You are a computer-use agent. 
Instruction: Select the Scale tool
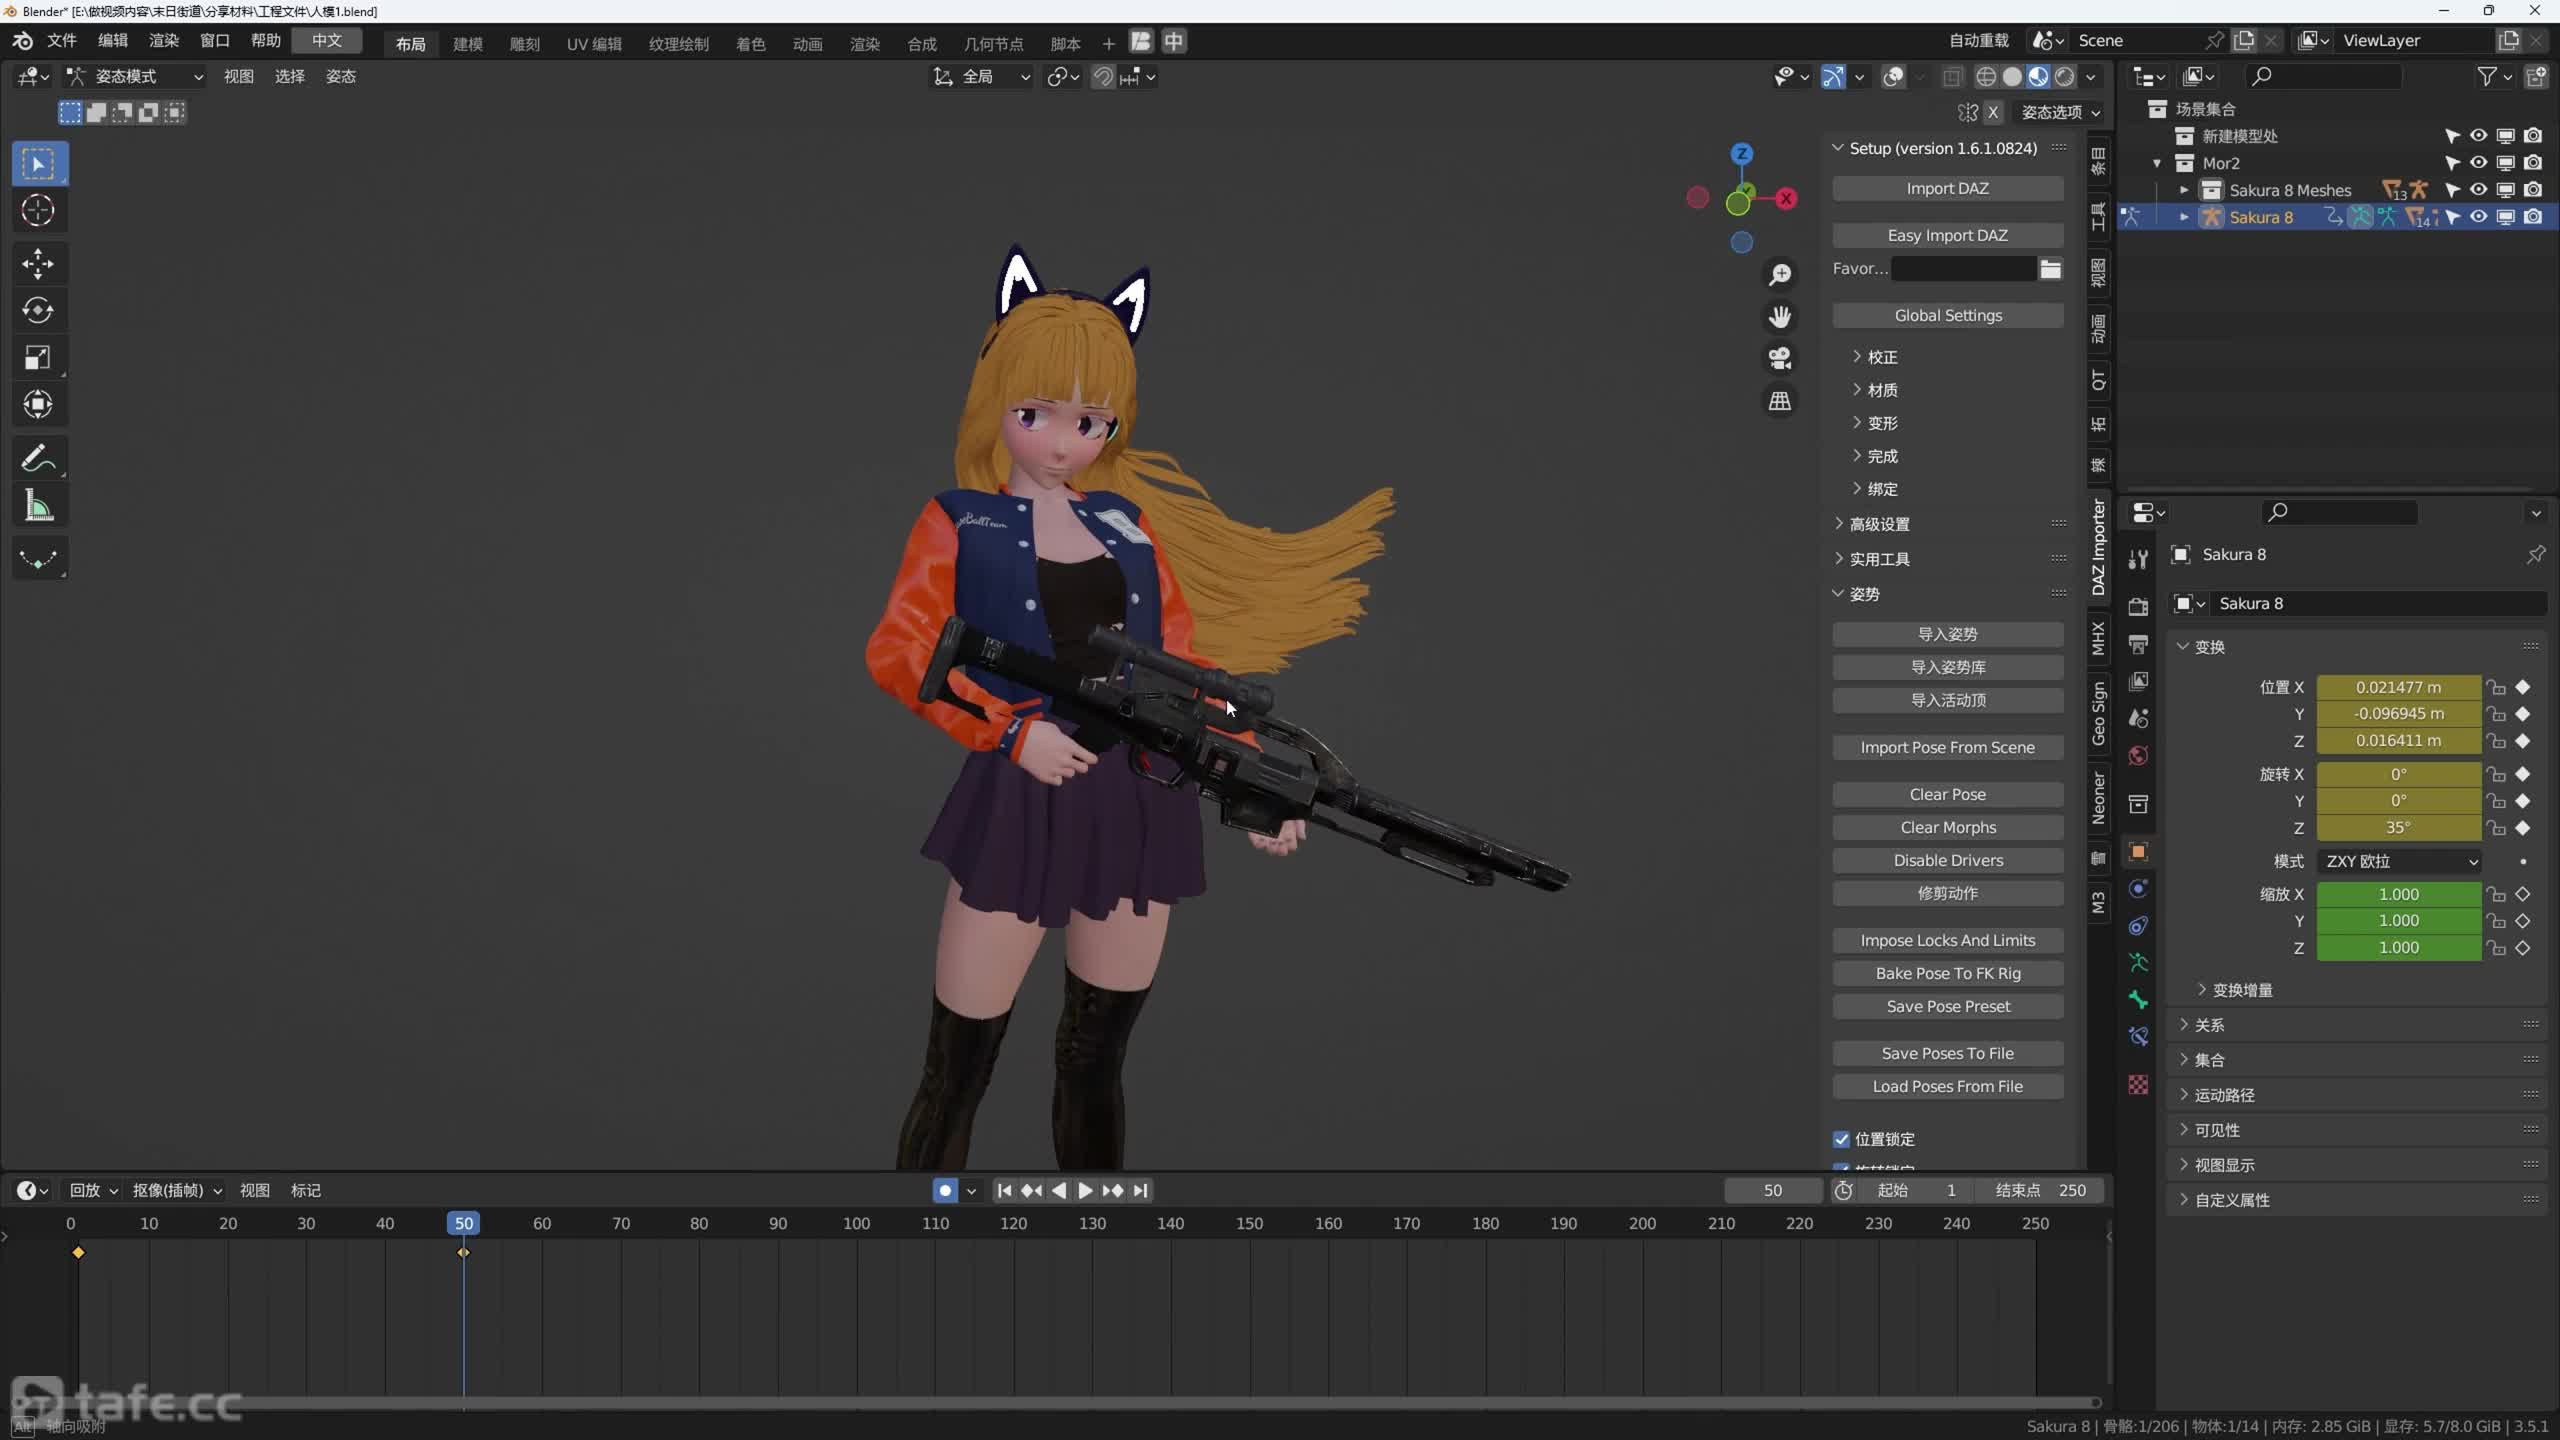point(39,358)
